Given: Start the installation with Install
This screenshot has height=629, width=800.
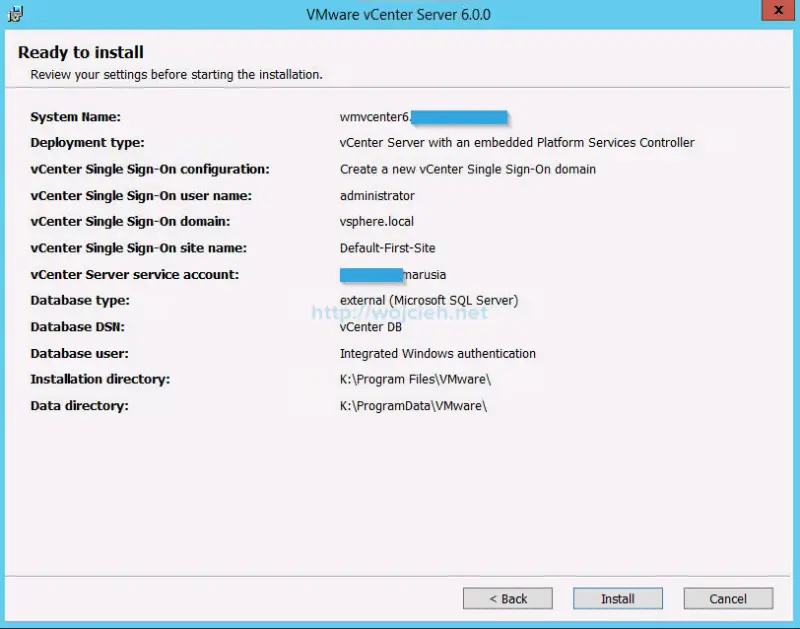Looking at the screenshot, I should coord(617,598).
